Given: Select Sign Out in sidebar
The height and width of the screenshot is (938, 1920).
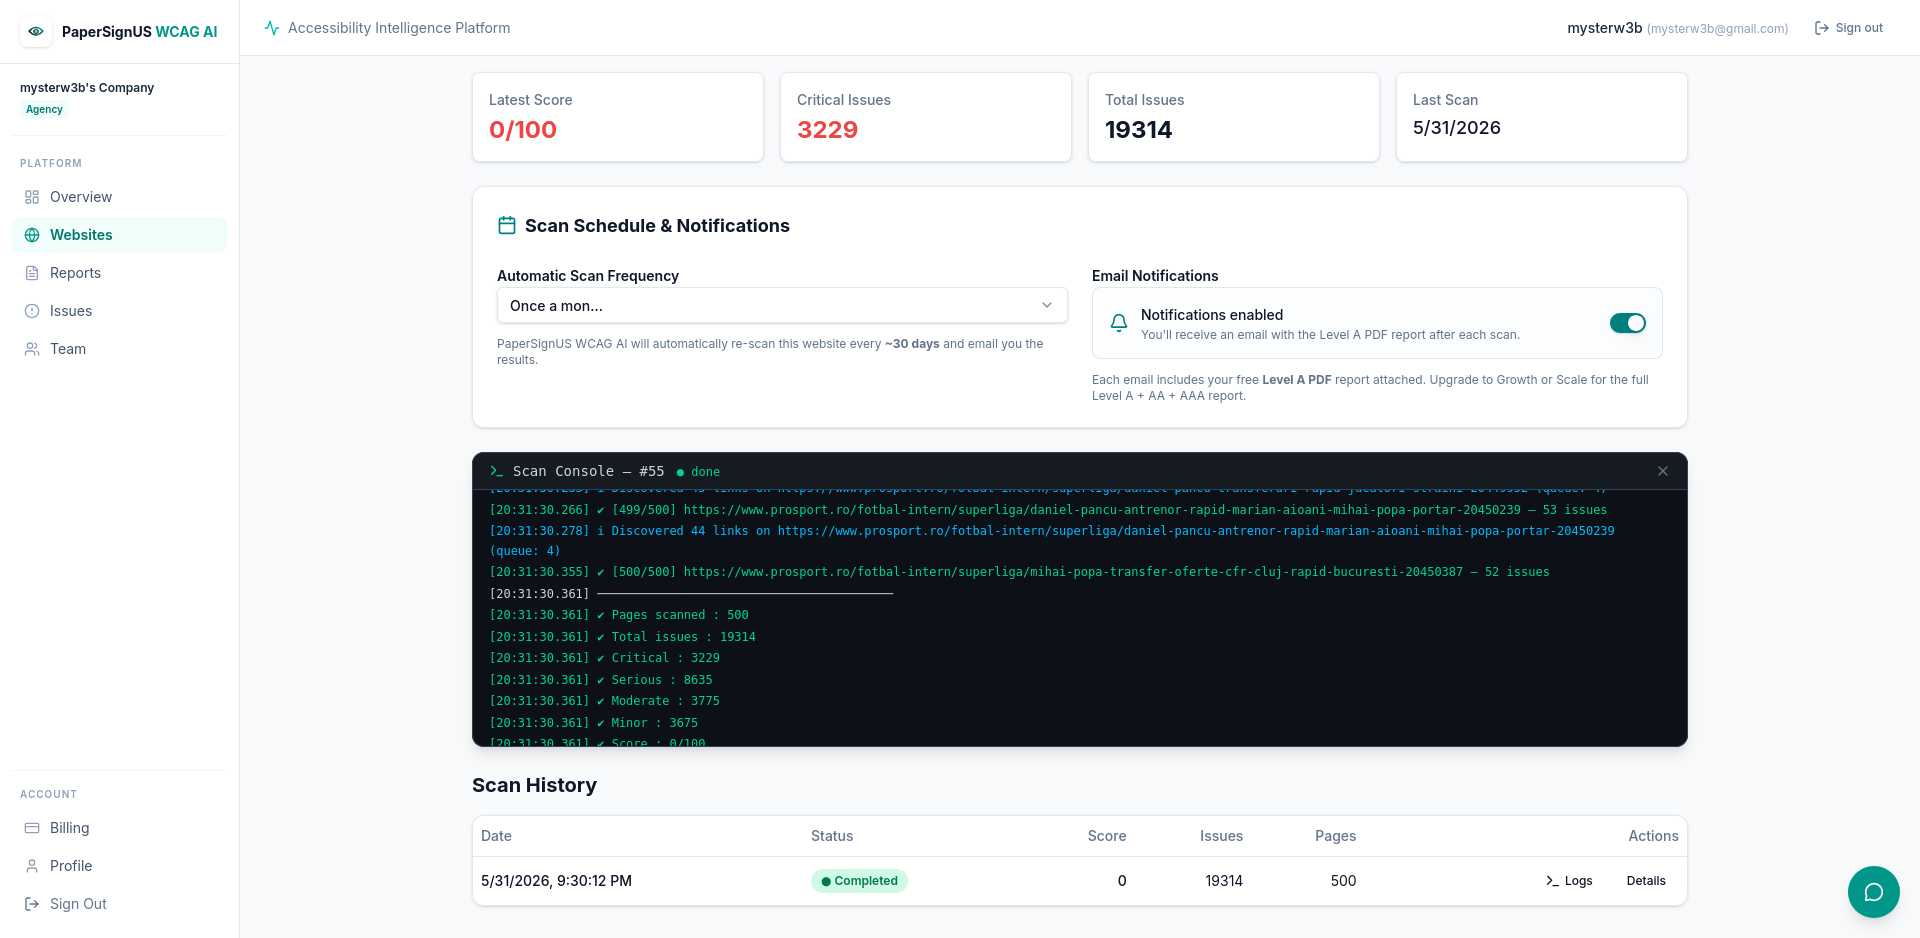Looking at the screenshot, I should pos(119,904).
